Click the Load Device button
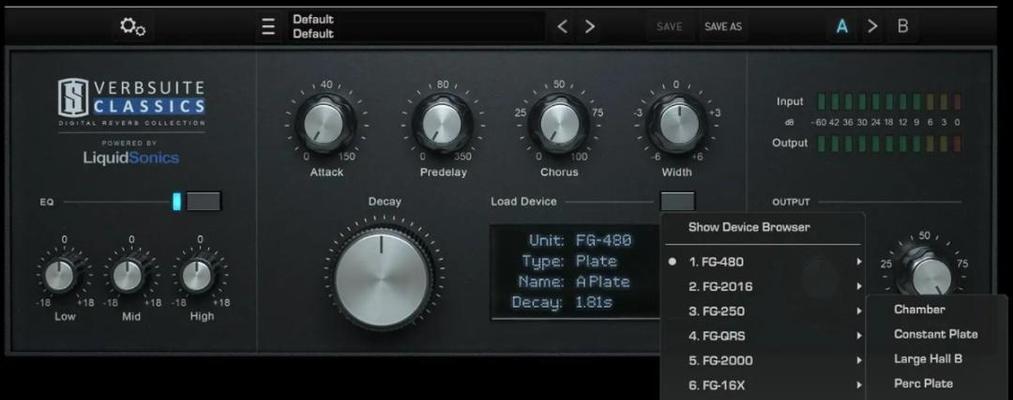 pyautogui.click(x=678, y=202)
